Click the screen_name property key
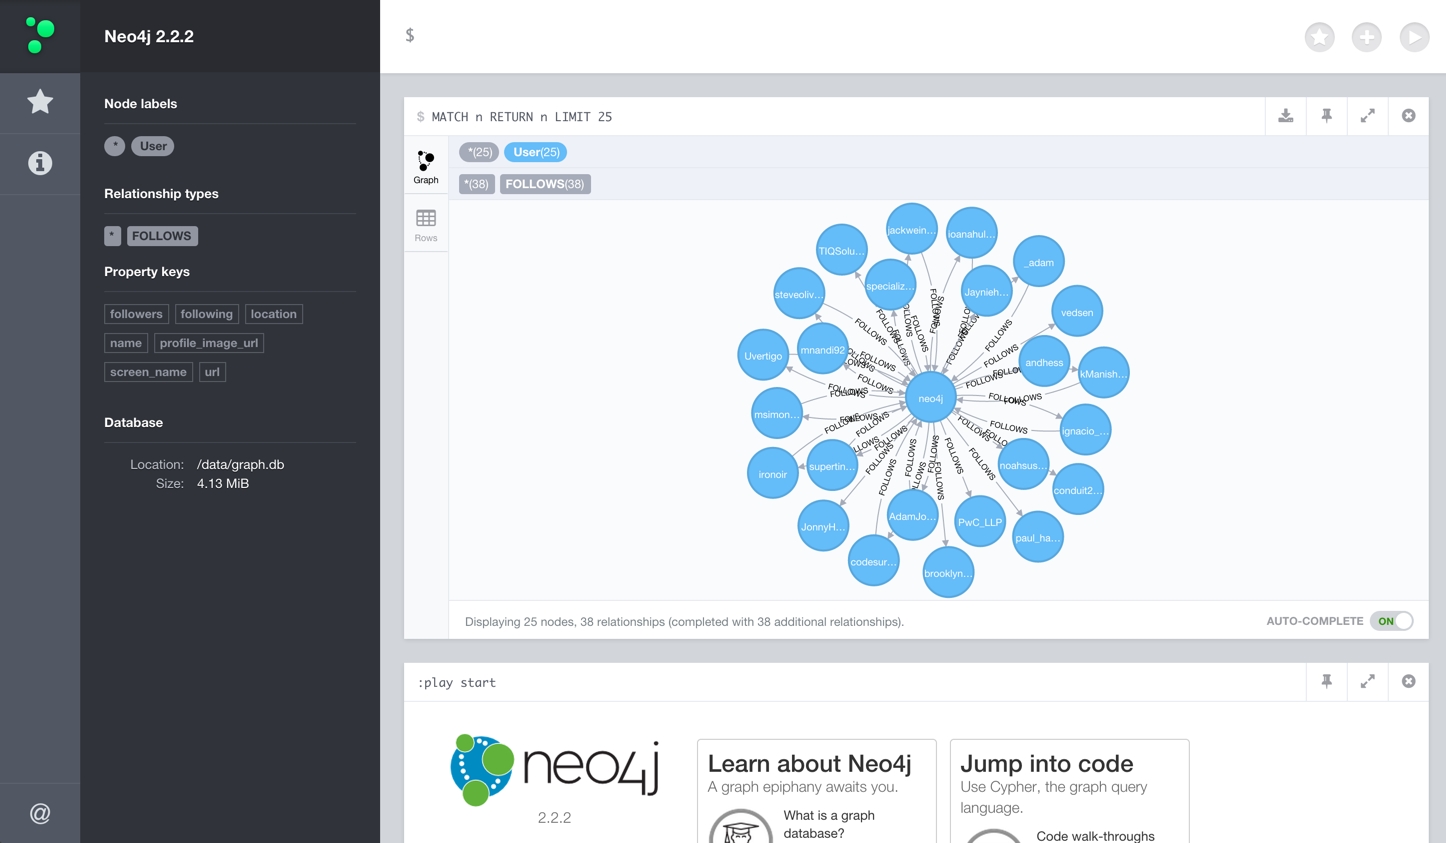 [x=148, y=372]
